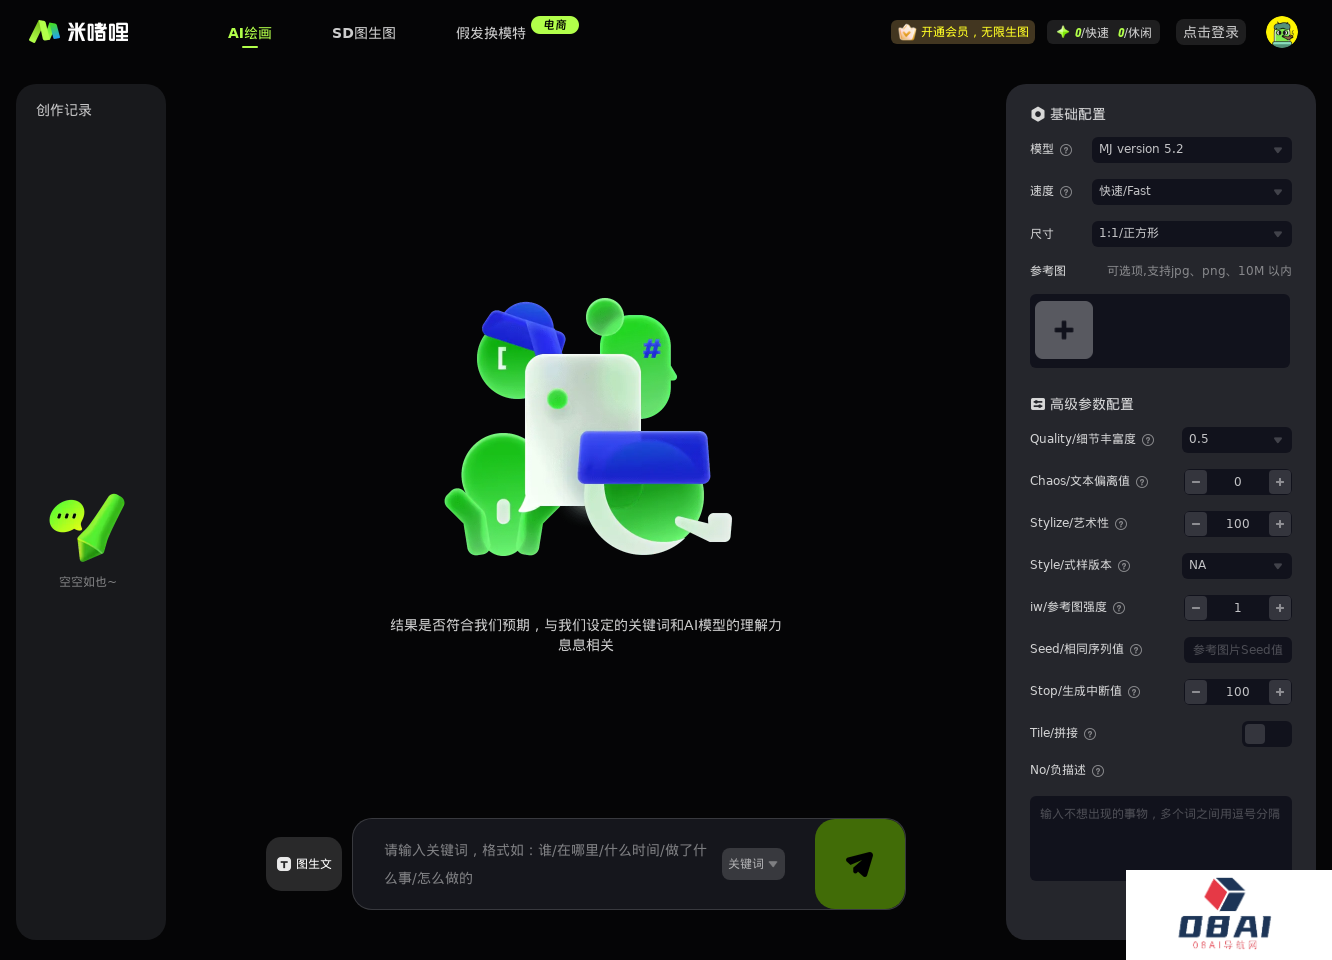The width and height of the screenshot is (1332, 960).
Task: Click 开通会员，无限生图 membership banner
Action: 963,31
